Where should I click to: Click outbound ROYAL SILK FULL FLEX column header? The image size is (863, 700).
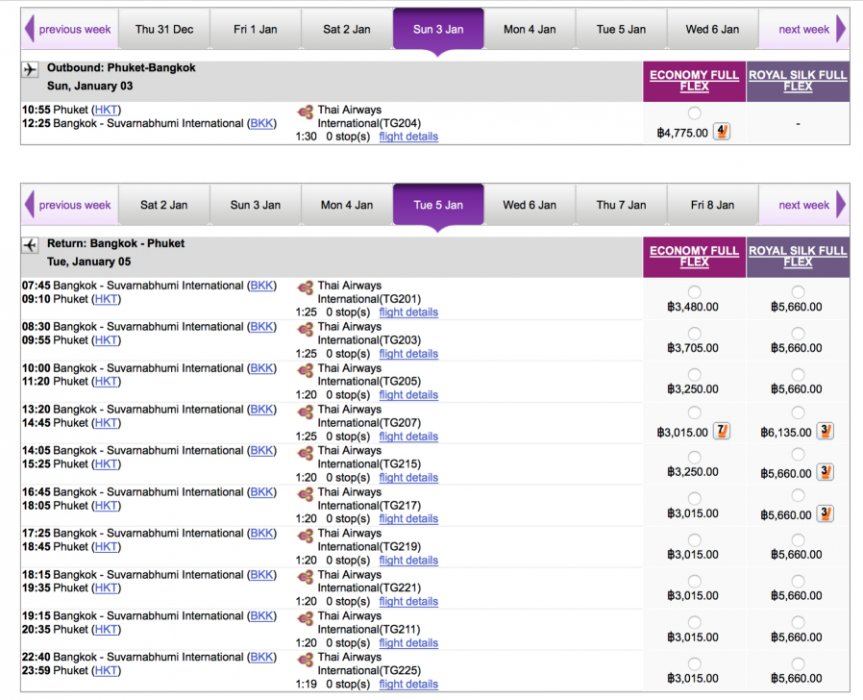pyautogui.click(x=797, y=80)
